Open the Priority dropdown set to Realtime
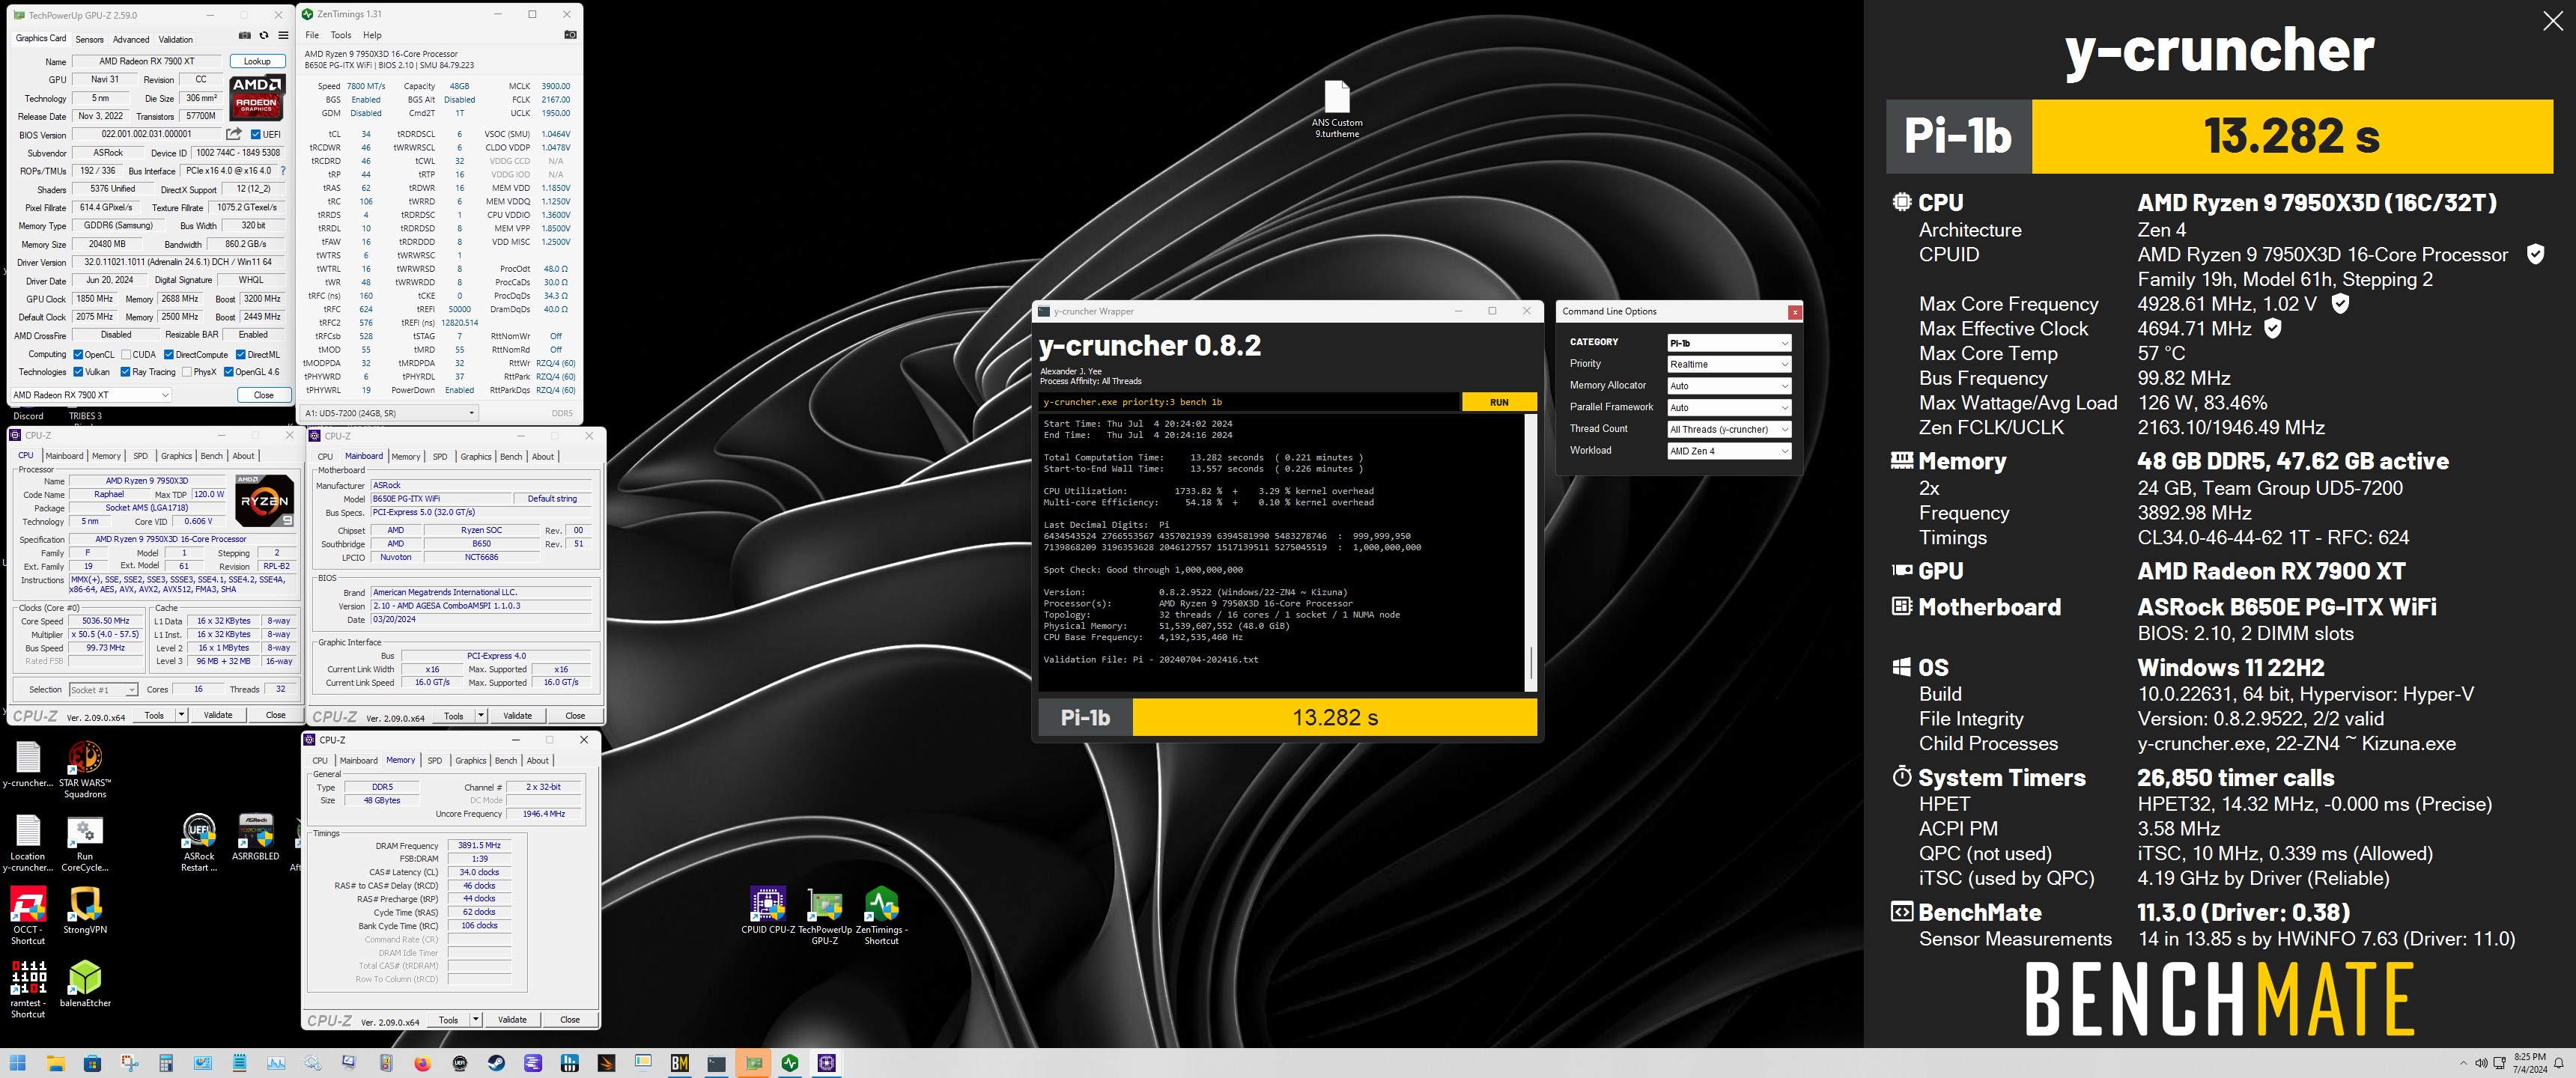 (x=1728, y=364)
